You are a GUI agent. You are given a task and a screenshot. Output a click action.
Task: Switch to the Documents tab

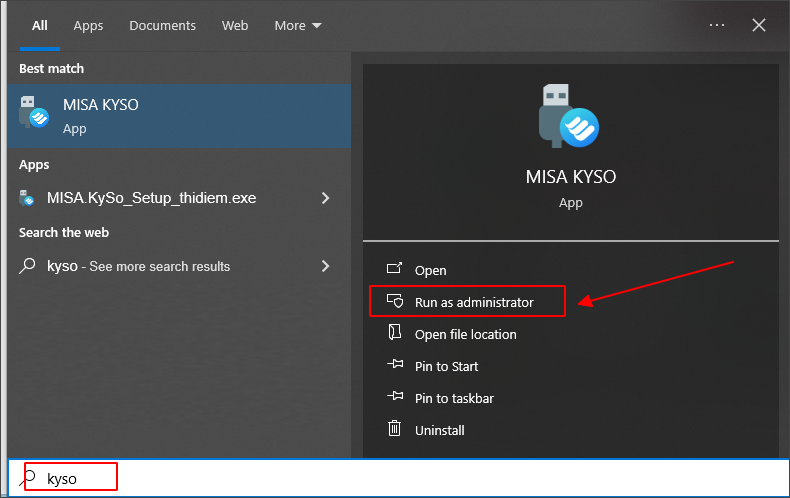coord(162,26)
